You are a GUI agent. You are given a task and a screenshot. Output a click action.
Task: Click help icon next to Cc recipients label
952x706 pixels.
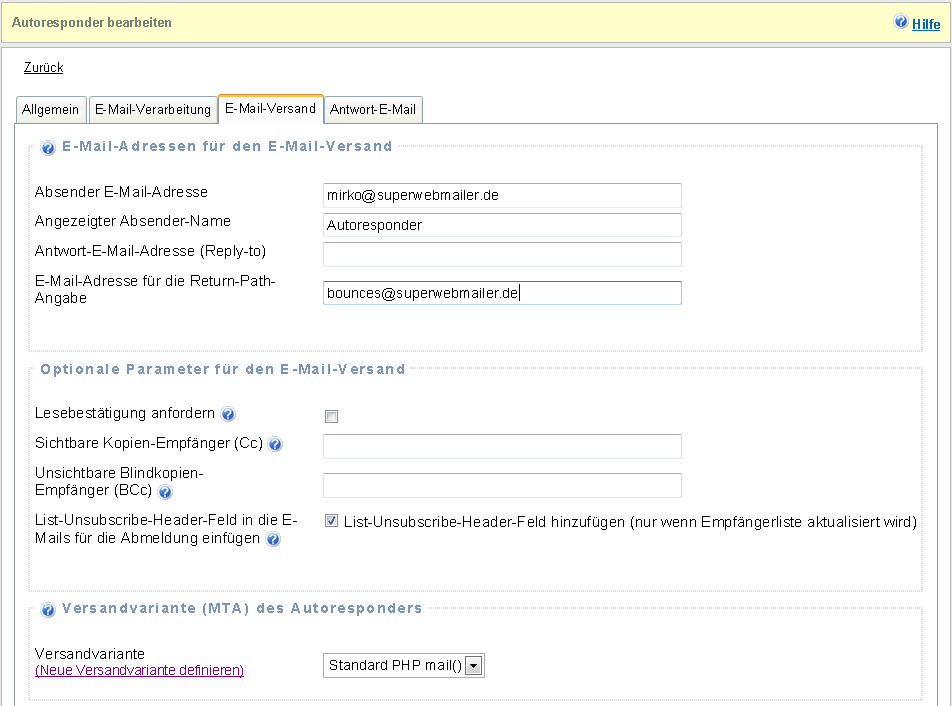275,444
